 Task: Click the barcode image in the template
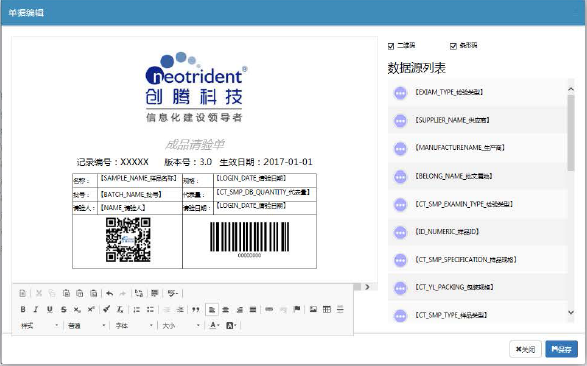coord(249,239)
